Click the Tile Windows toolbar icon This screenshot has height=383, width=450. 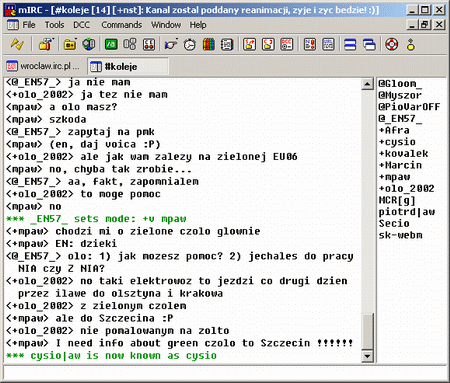350,44
